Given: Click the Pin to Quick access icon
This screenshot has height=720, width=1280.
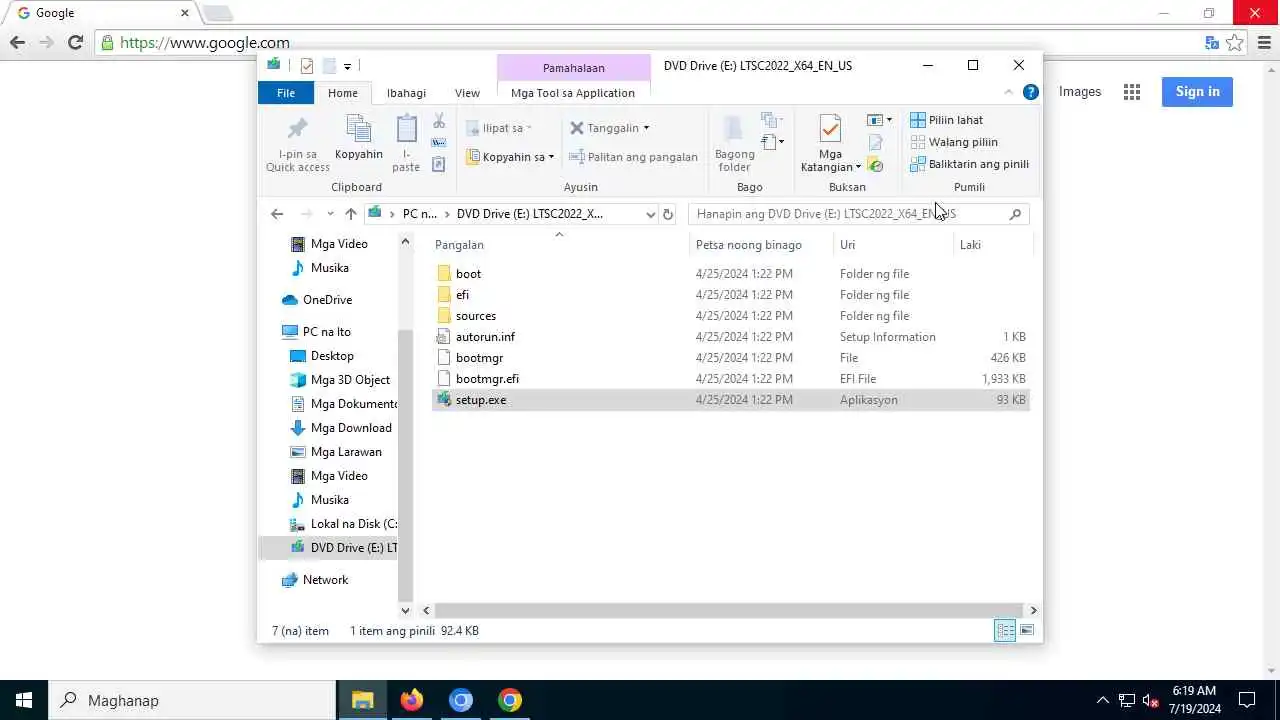Looking at the screenshot, I should pyautogui.click(x=297, y=129).
